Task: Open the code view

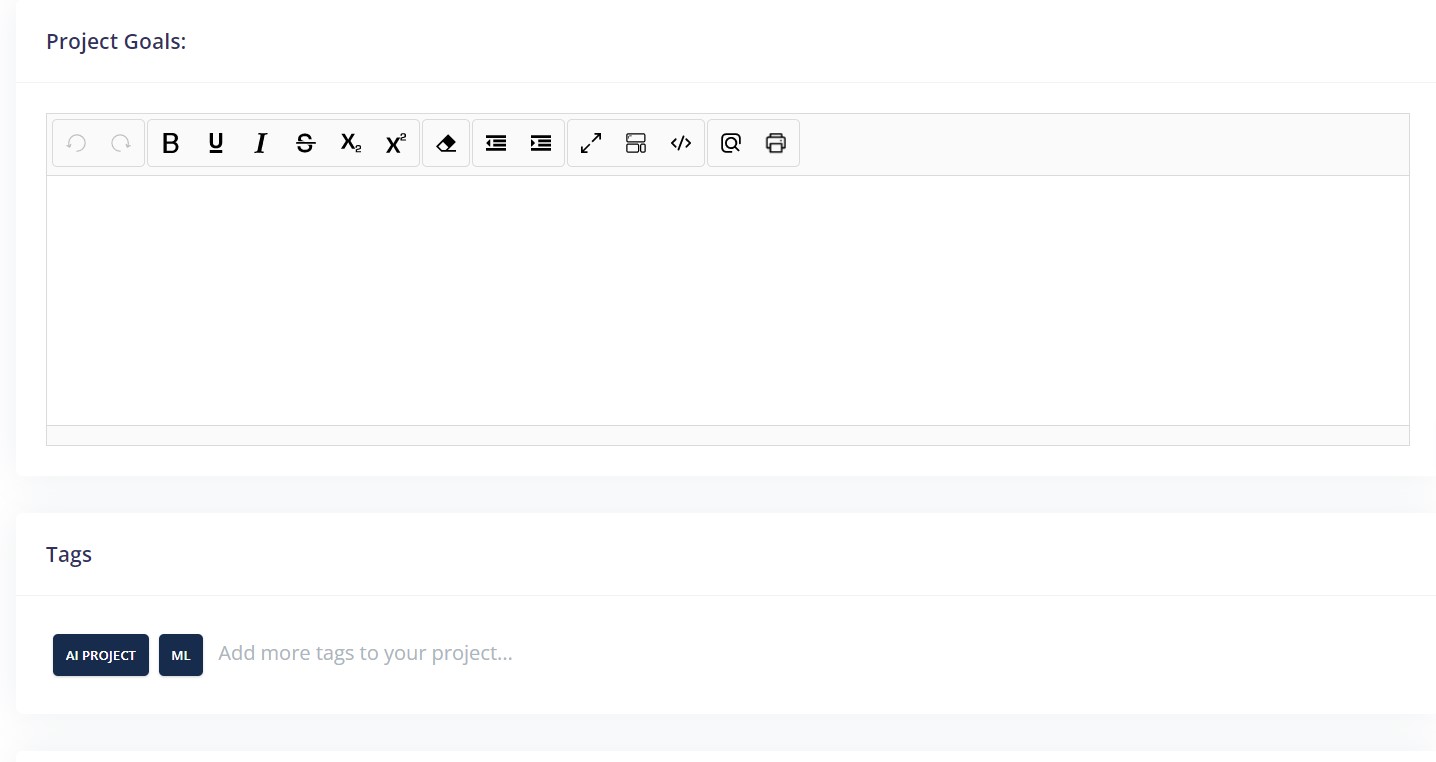Action: 681,143
